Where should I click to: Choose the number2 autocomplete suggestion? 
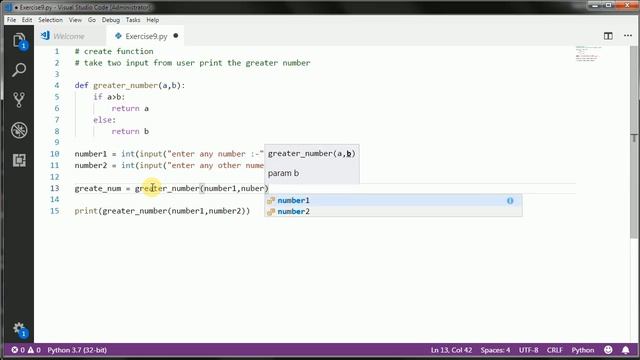(393, 211)
